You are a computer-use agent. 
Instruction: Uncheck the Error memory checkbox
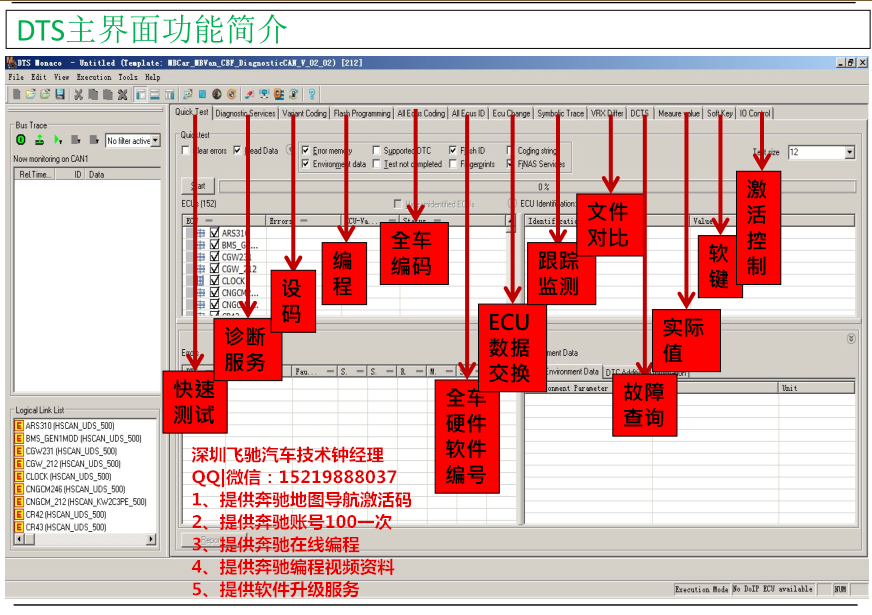point(305,150)
